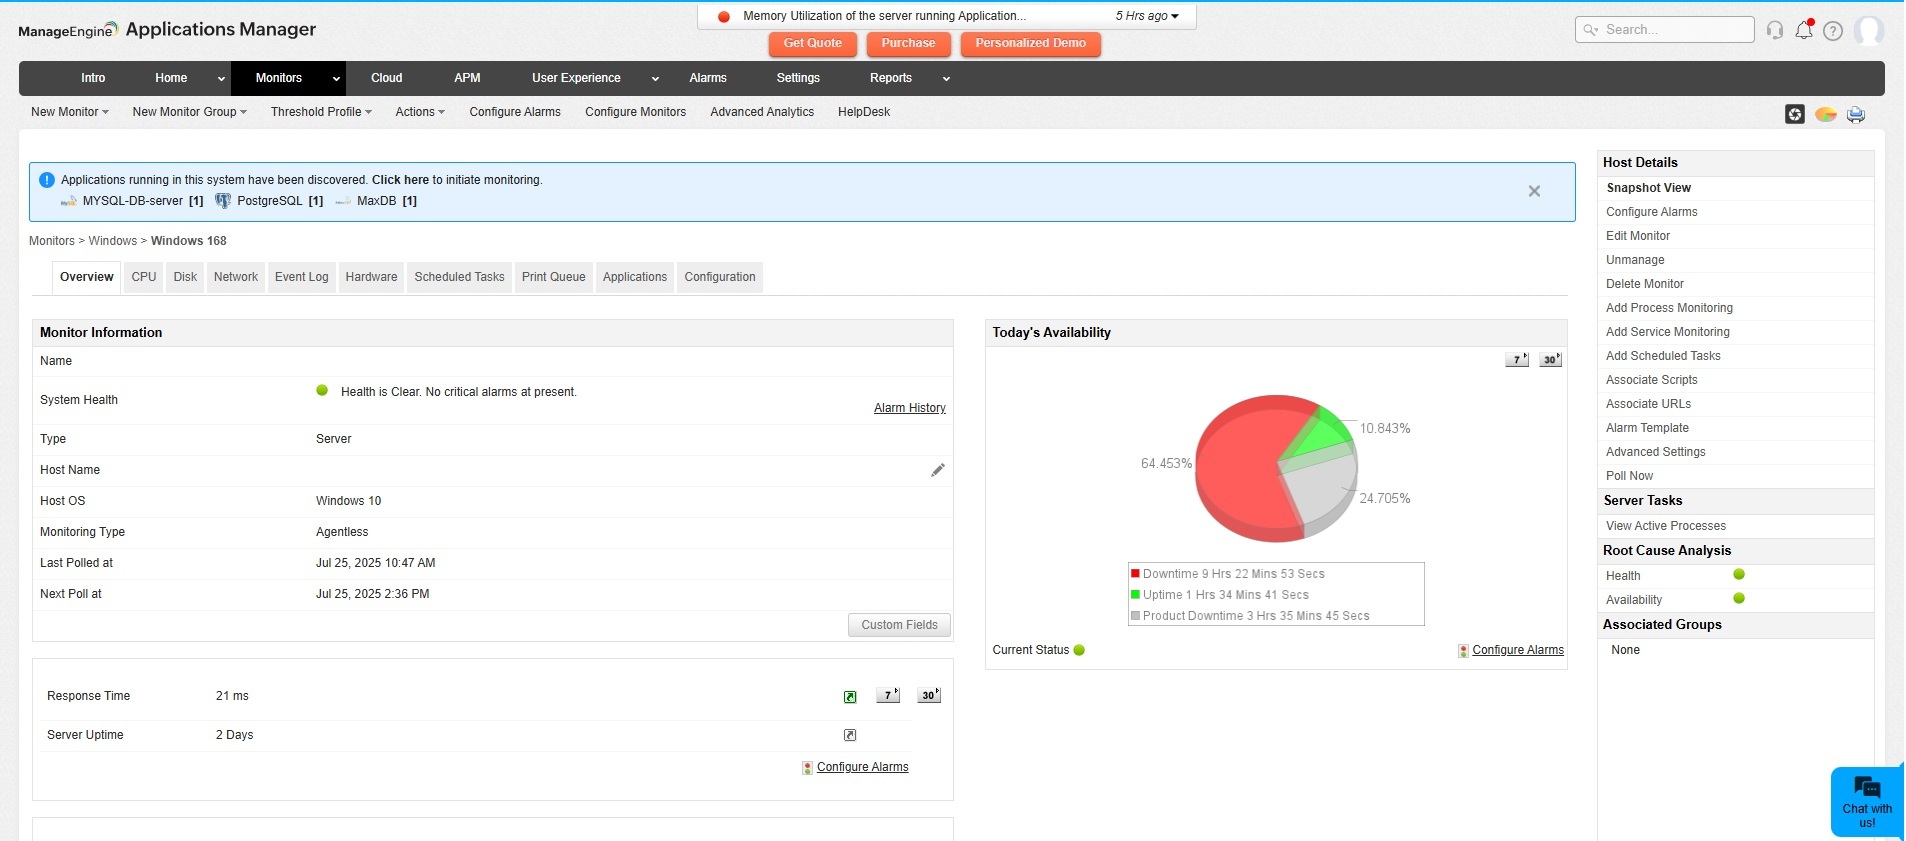The height and width of the screenshot is (841, 1906).
Task: Open the New Monitor dropdown
Action: pos(70,112)
